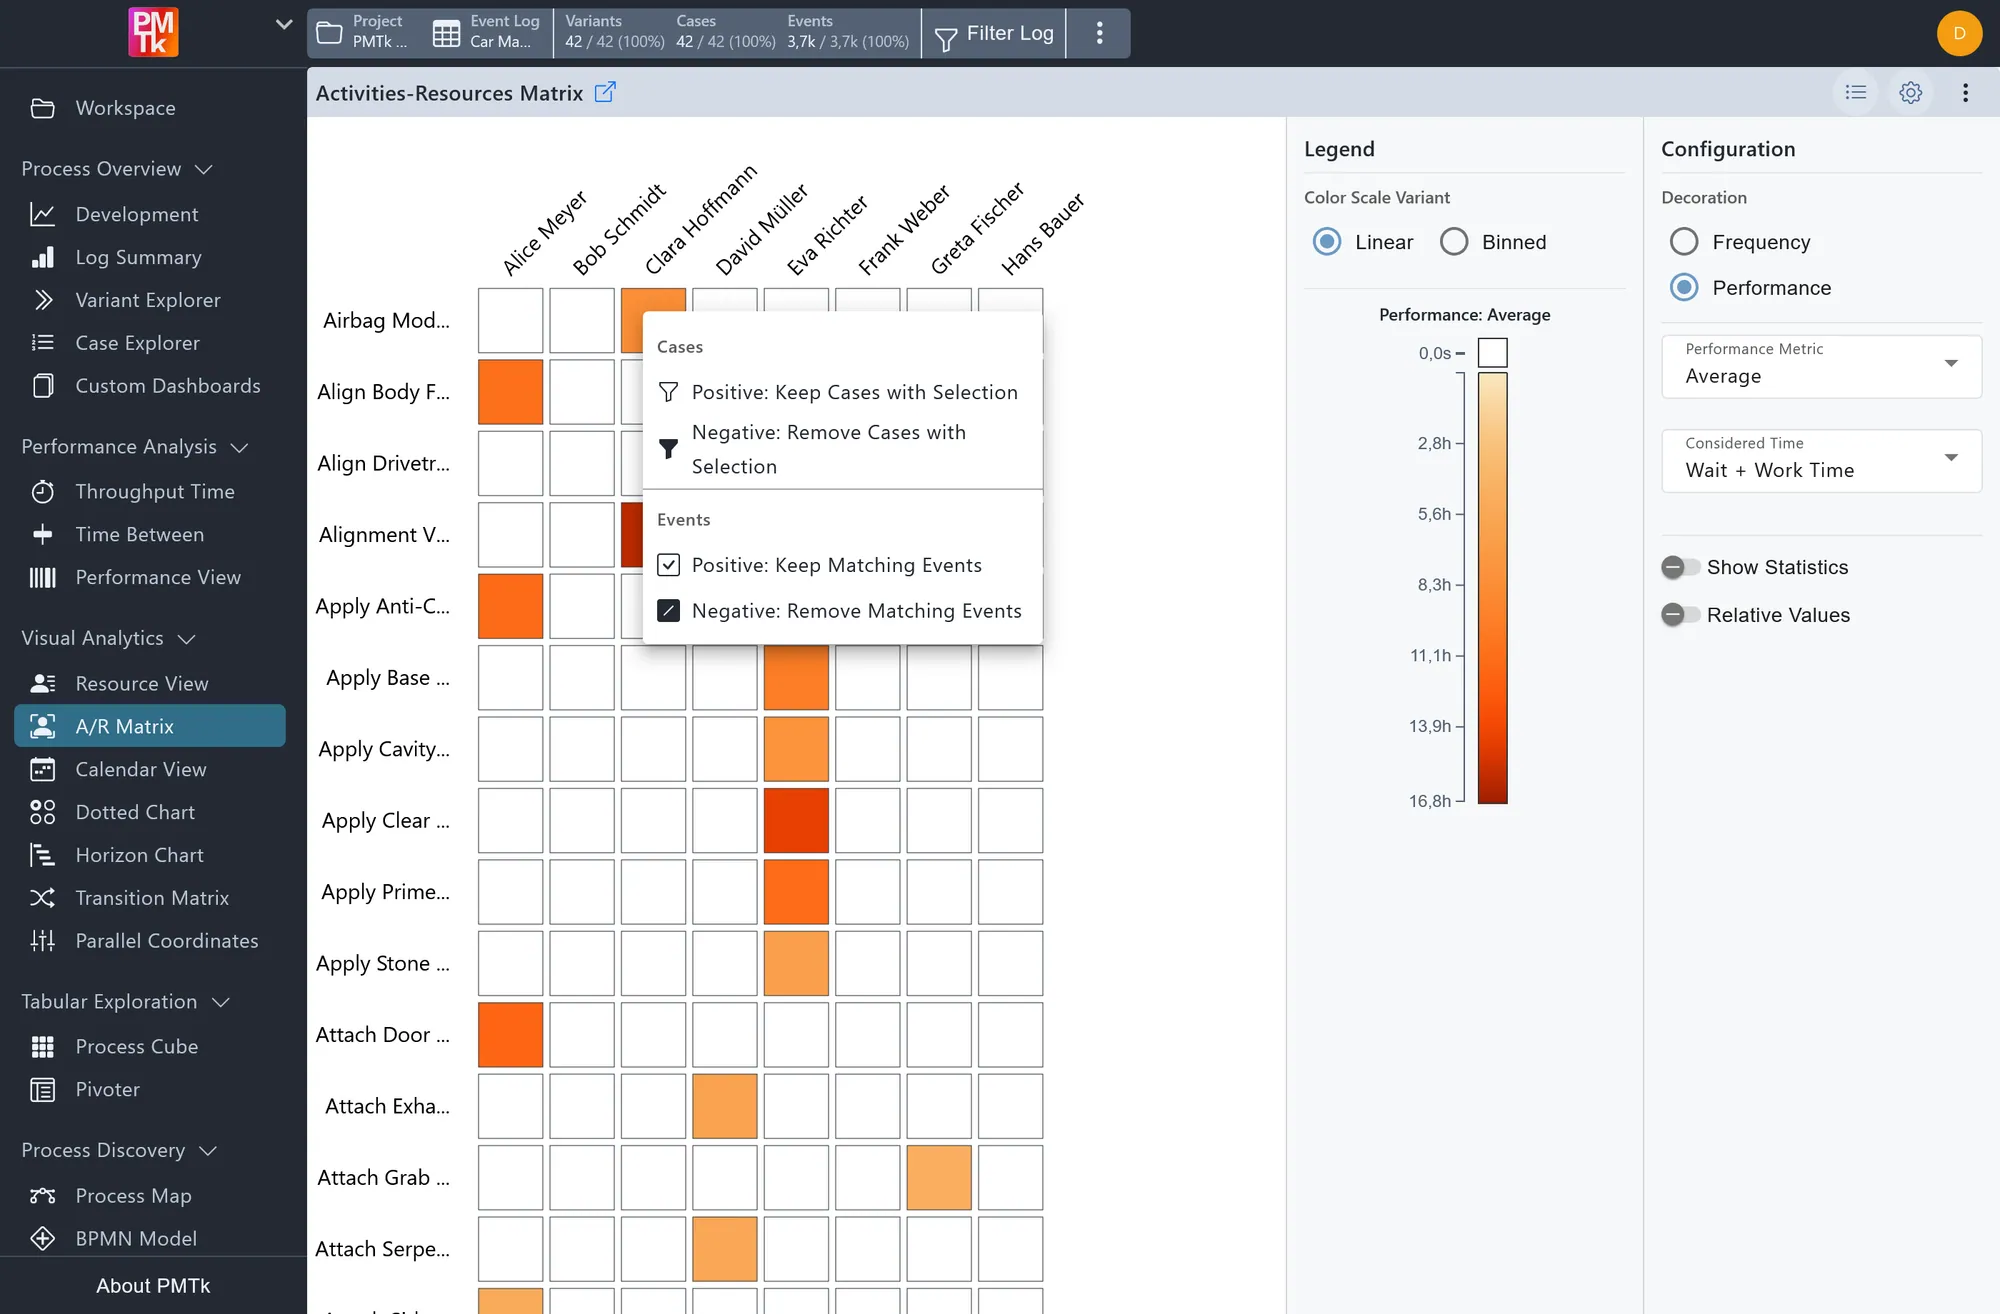Click the white 0,0s legend box

1492,352
